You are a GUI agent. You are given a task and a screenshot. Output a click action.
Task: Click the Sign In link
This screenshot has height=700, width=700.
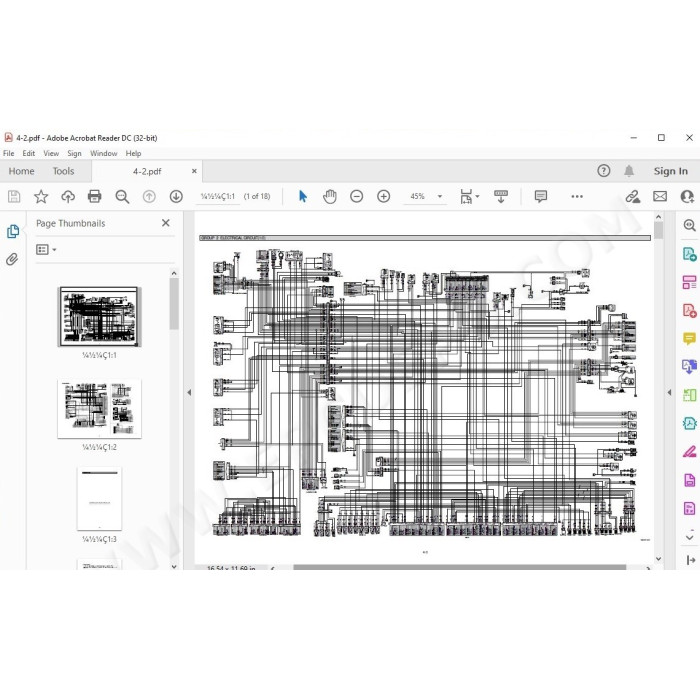point(671,171)
